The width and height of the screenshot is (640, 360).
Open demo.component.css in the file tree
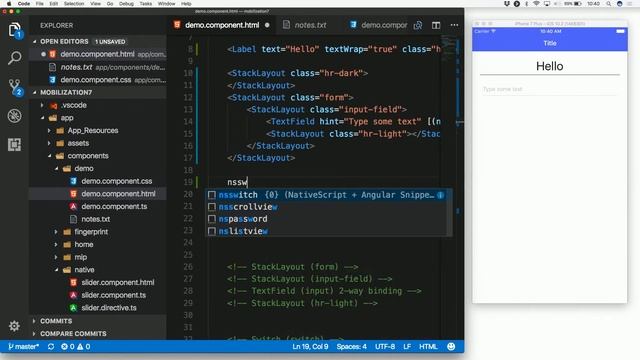point(98,181)
